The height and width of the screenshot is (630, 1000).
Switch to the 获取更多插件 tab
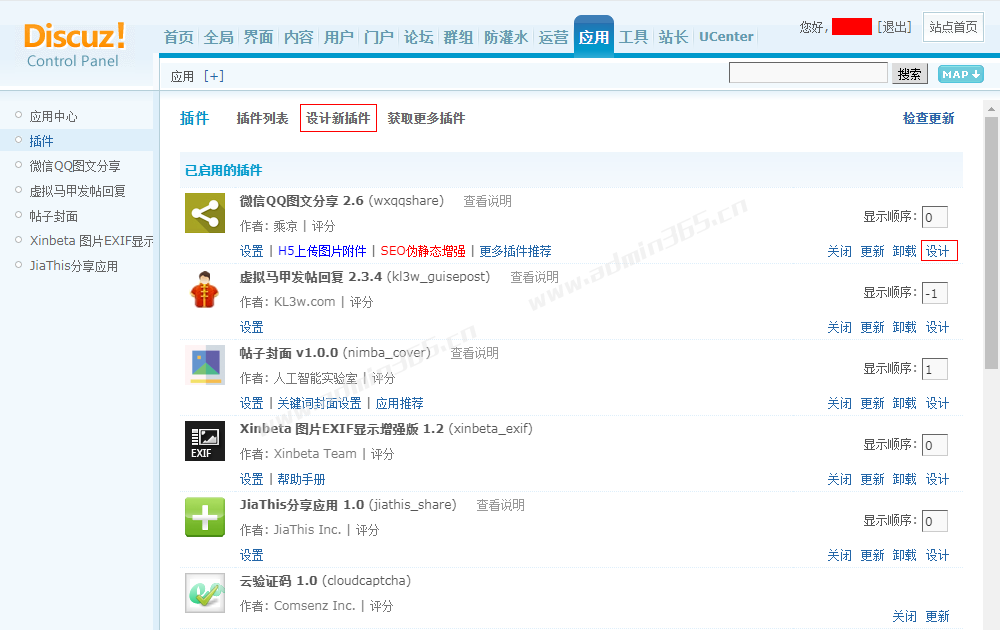426,118
